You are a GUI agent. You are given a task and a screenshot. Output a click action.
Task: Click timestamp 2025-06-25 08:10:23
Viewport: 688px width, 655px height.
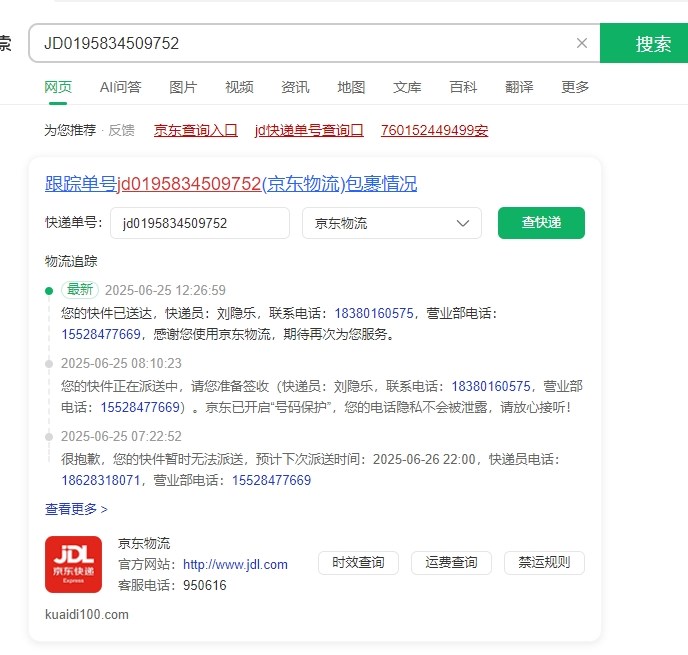pos(121,363)
